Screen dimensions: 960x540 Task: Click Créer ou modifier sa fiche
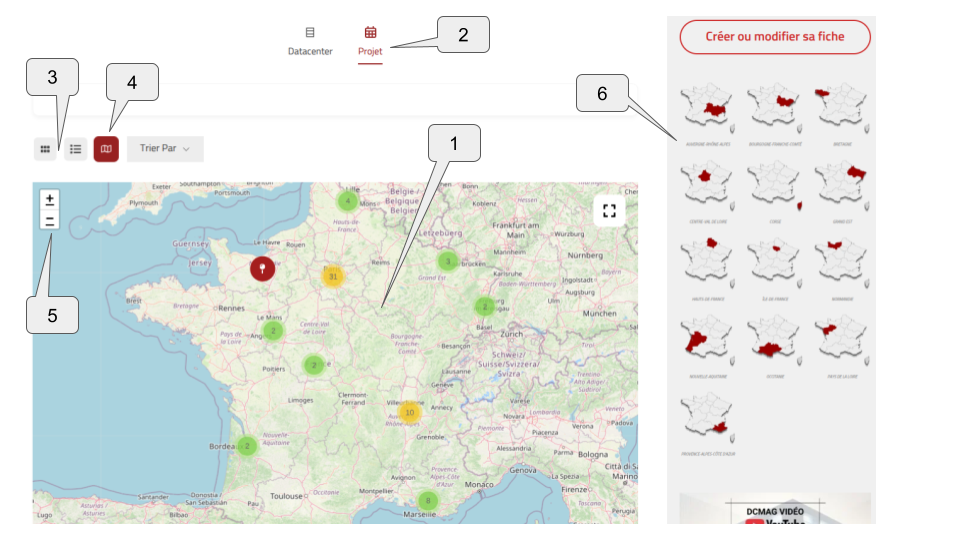[x=775, y=37]
